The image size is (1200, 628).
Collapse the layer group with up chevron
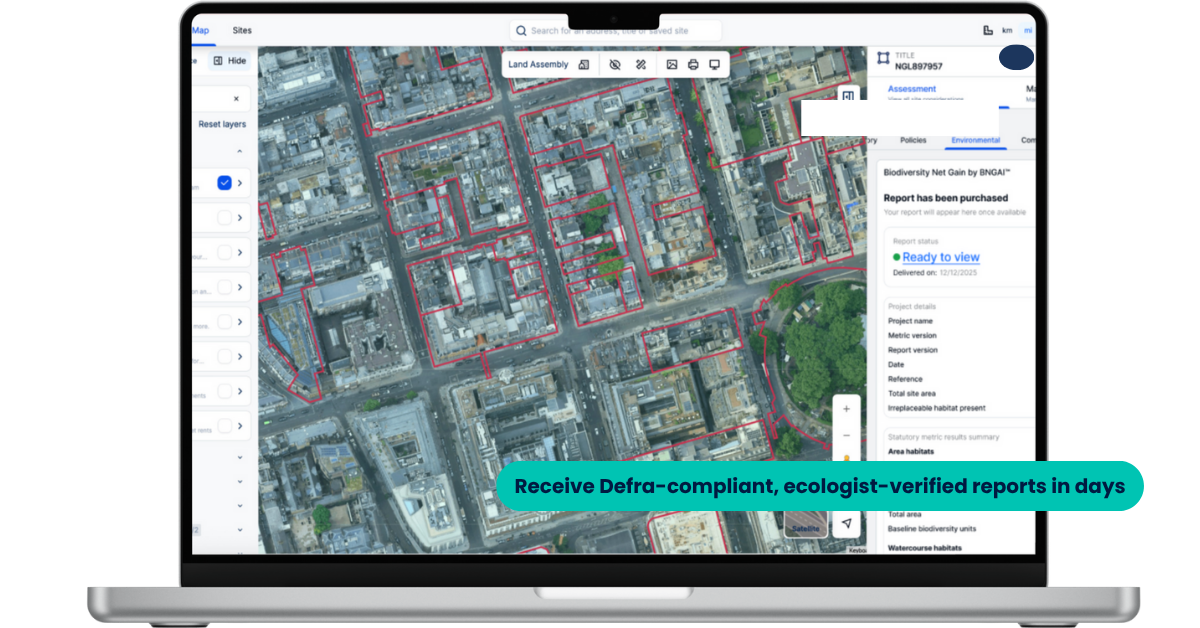[239, 152]
